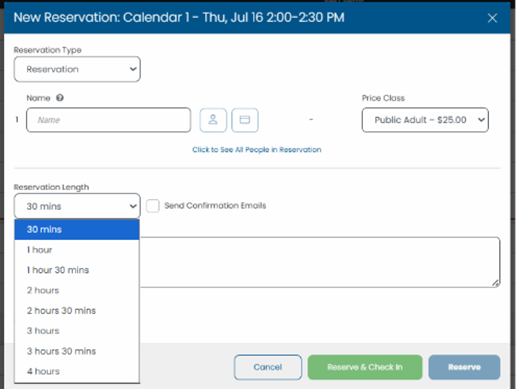Choose 1 hour 30 mins length
Viewport: 516px width, 389px height.
coord(77,270)
